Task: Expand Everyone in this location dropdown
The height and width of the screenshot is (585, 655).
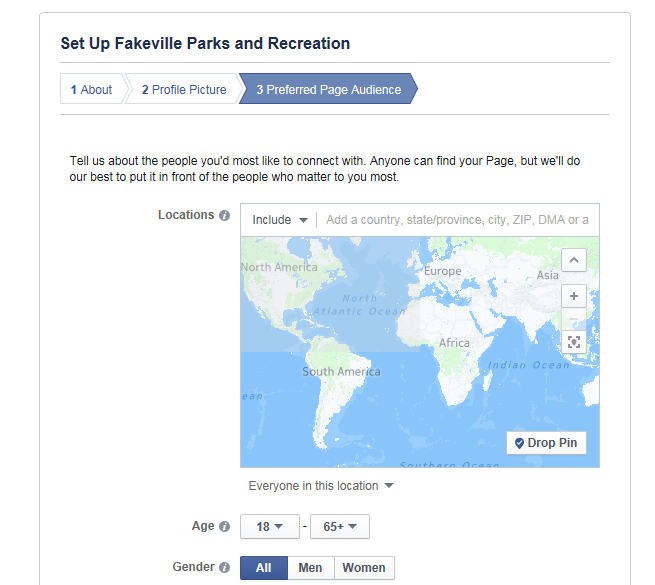Action: click(321, 486)
